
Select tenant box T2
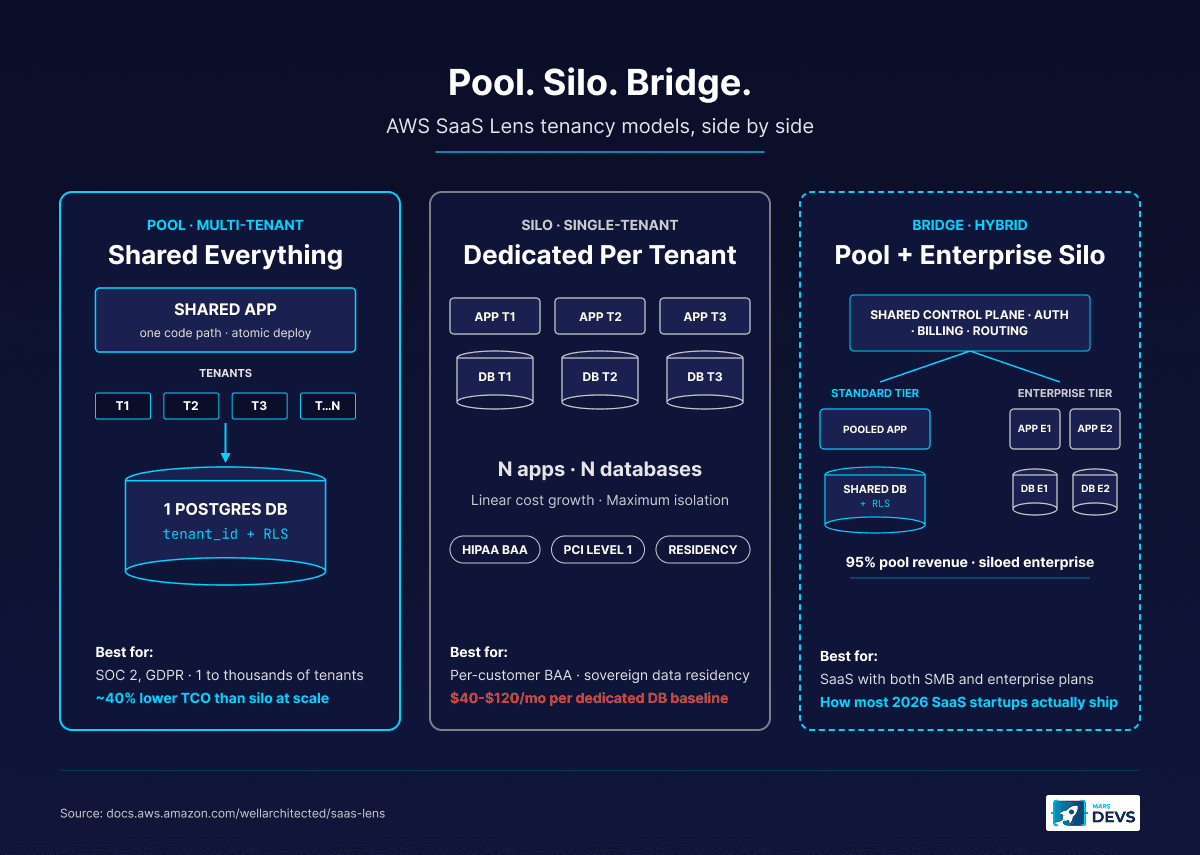191,406
